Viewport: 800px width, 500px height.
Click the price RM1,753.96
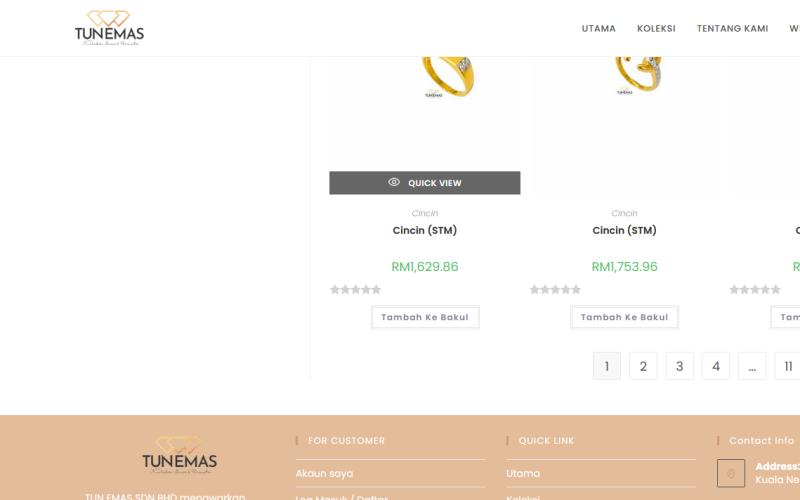624,267
